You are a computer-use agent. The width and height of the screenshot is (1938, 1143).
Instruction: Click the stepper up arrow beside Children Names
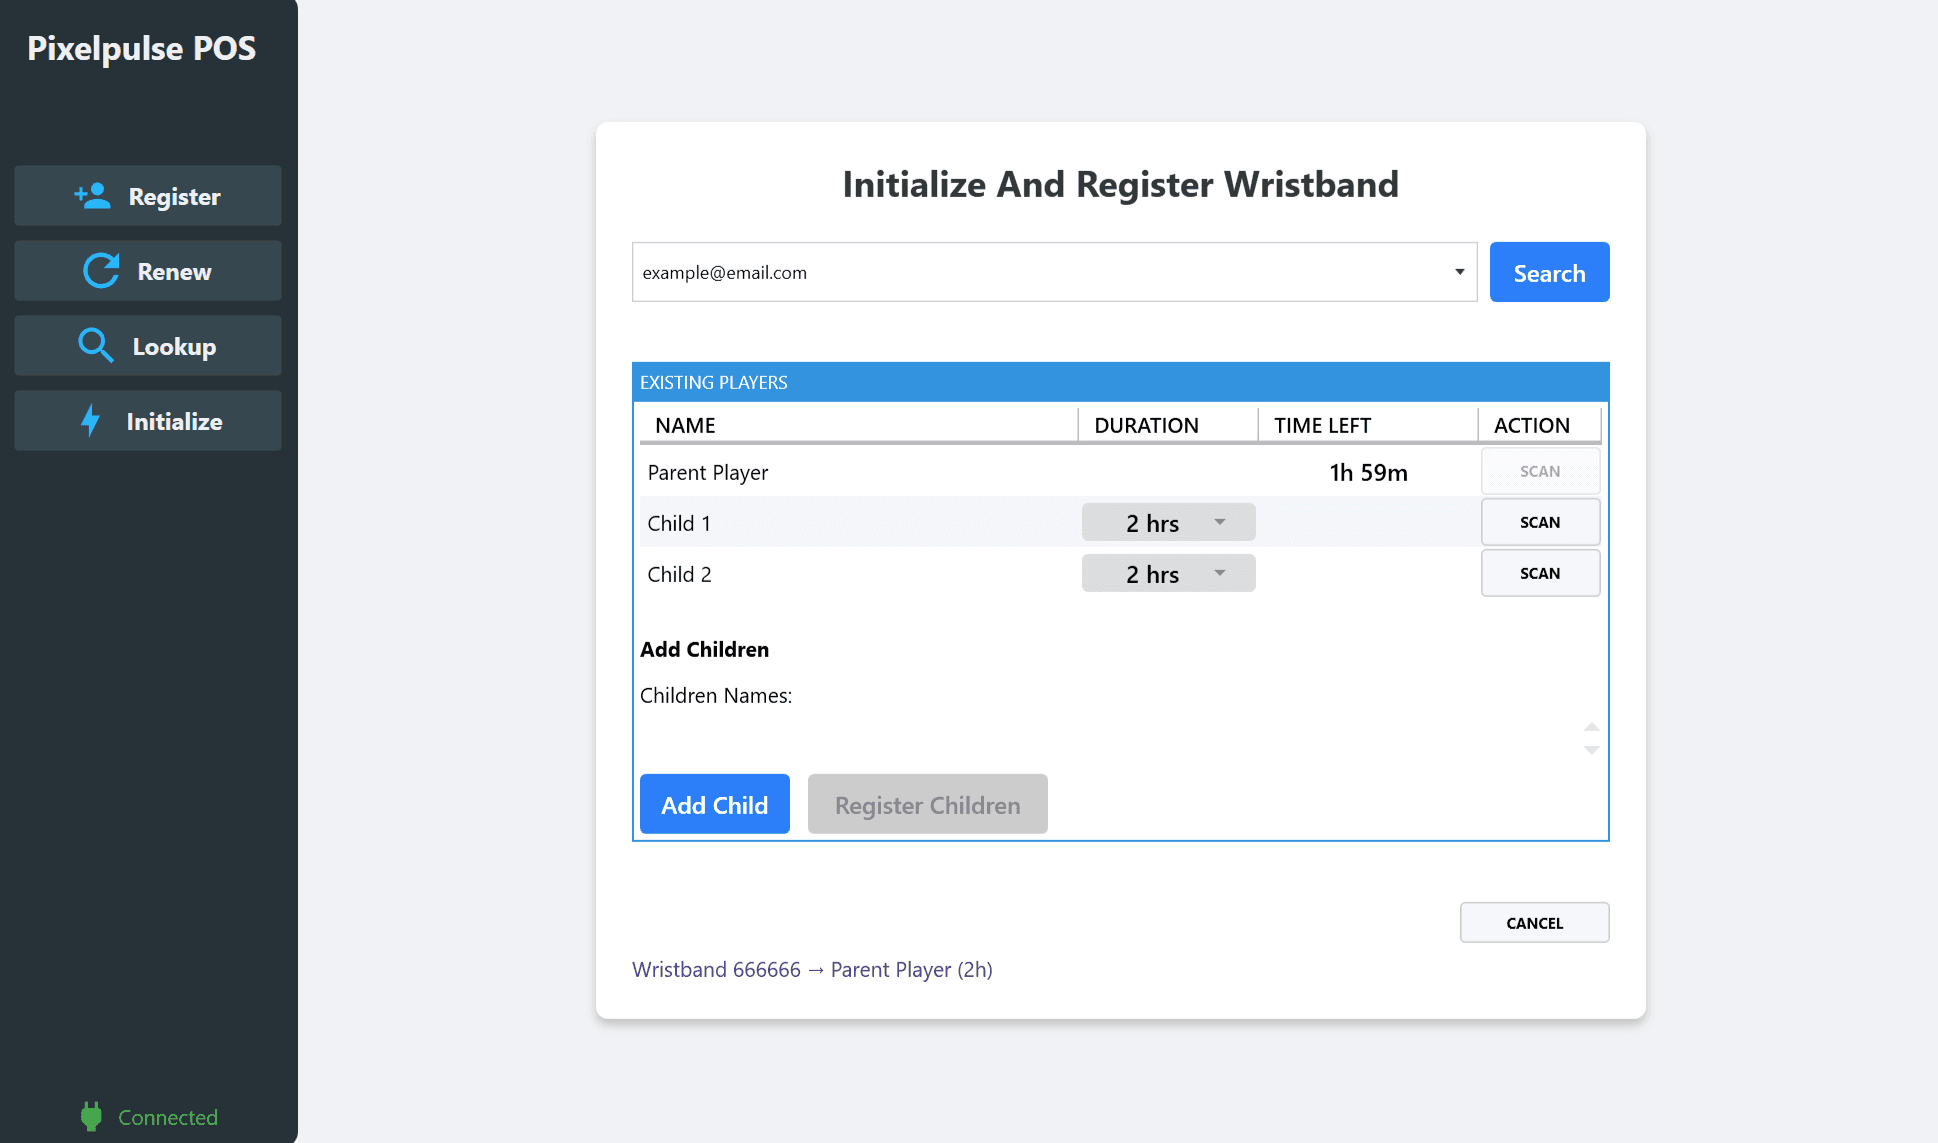[x=1591, y=727]
